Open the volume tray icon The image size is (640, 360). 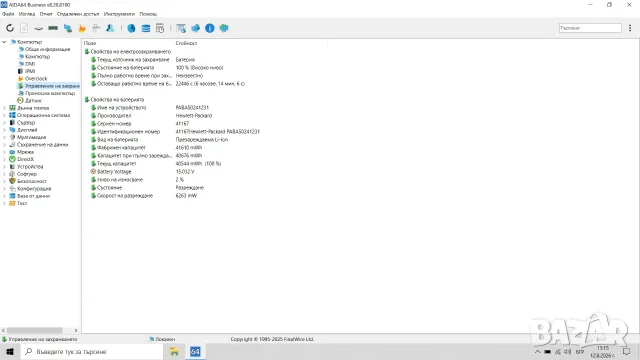coord(568,351)
